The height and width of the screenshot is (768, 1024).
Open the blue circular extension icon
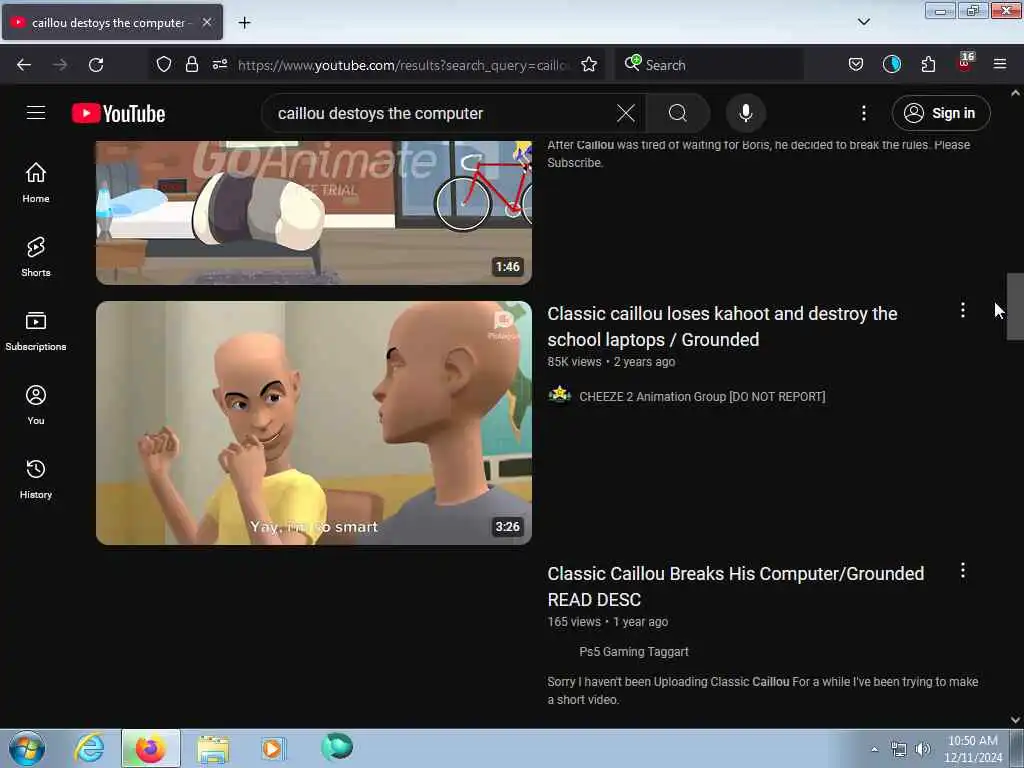[891, 64]
